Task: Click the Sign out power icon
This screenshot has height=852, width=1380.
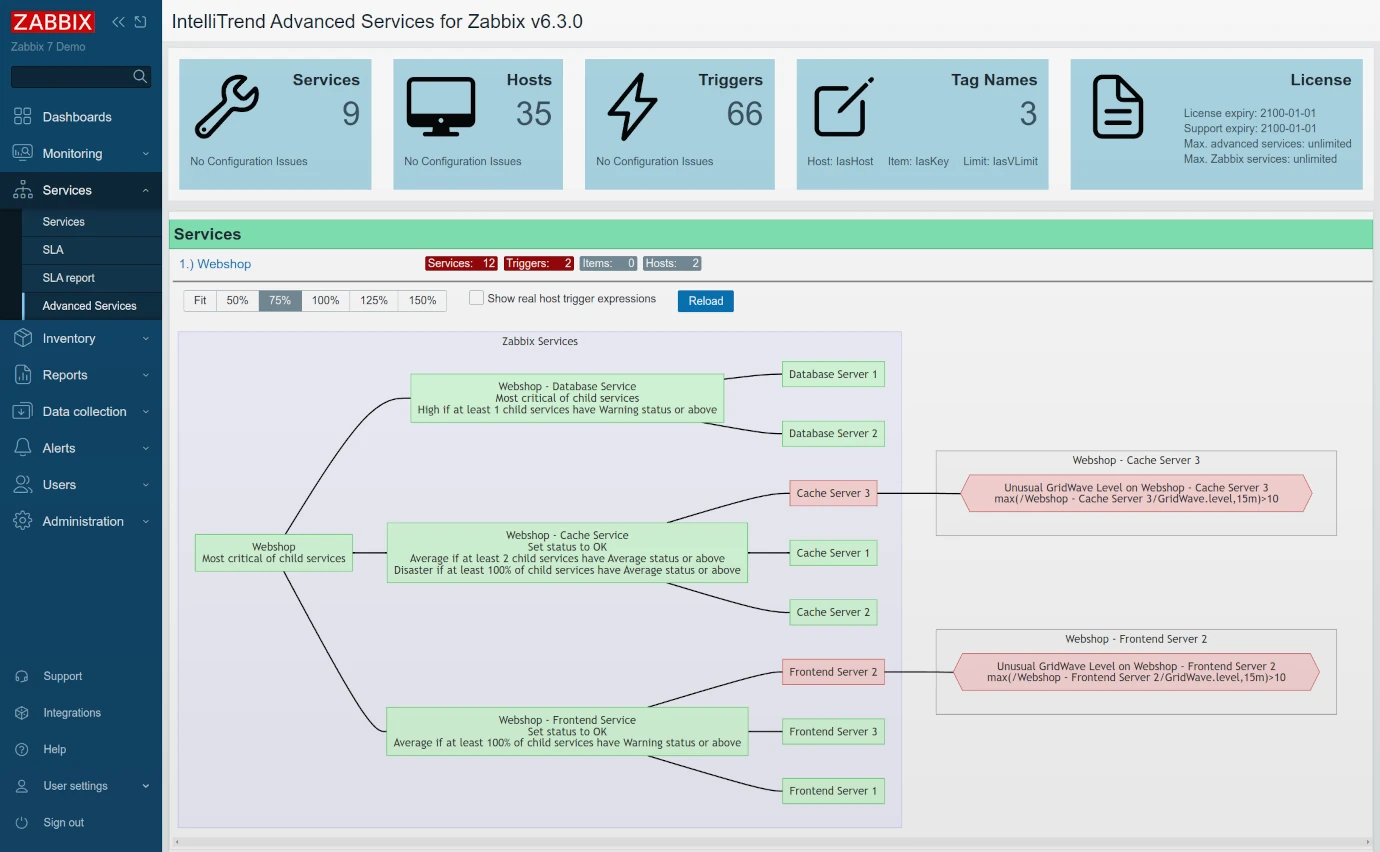Action: coord(22,822)
